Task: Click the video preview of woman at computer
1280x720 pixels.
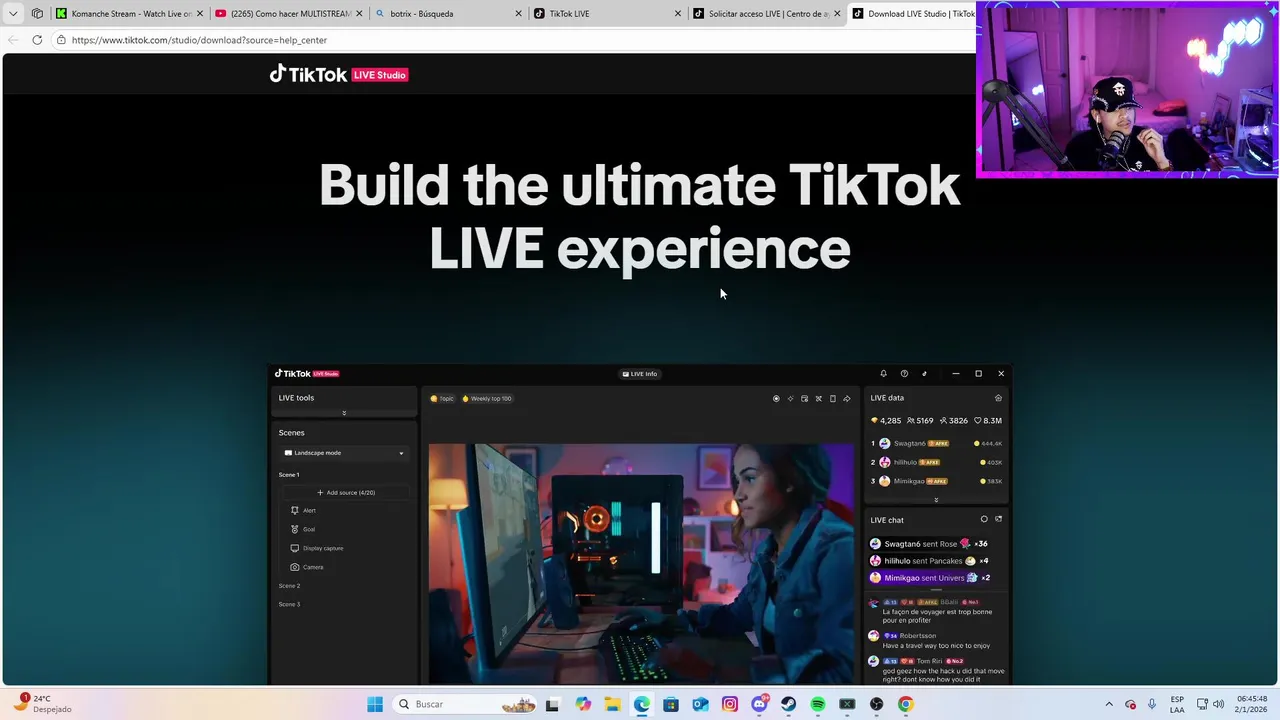Action: coord(641,563)
